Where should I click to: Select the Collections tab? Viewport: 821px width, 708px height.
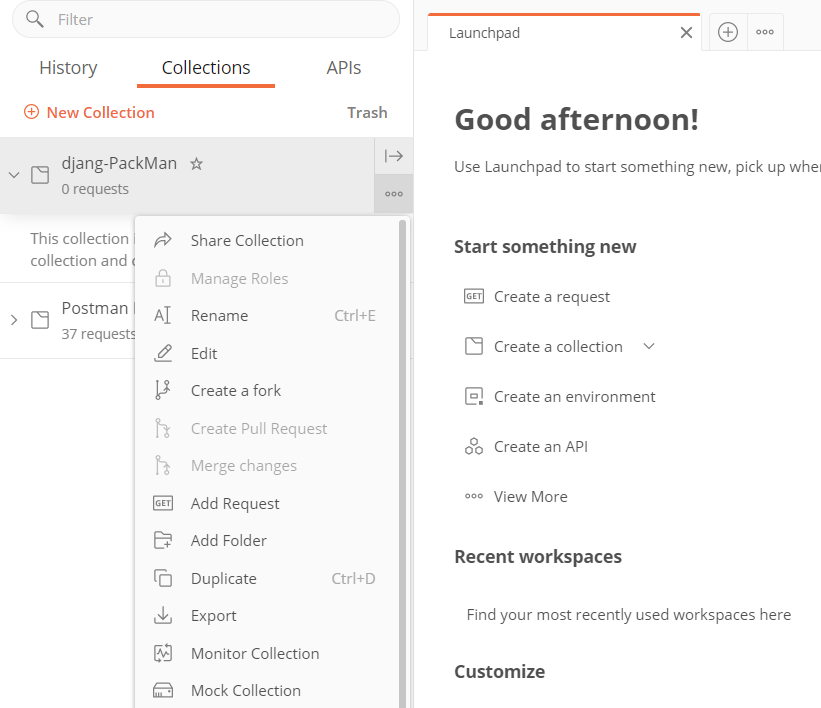click(206, 68)
